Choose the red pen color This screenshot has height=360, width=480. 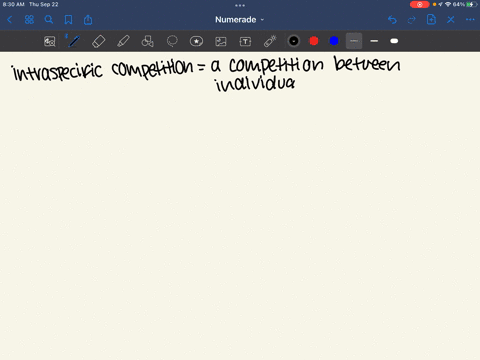[314, 41]
